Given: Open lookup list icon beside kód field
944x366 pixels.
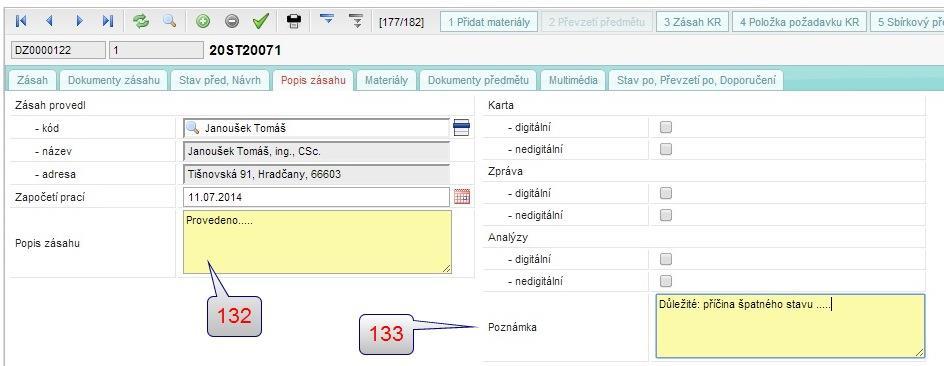Looking at the screenshot, I should click(461, 128).
